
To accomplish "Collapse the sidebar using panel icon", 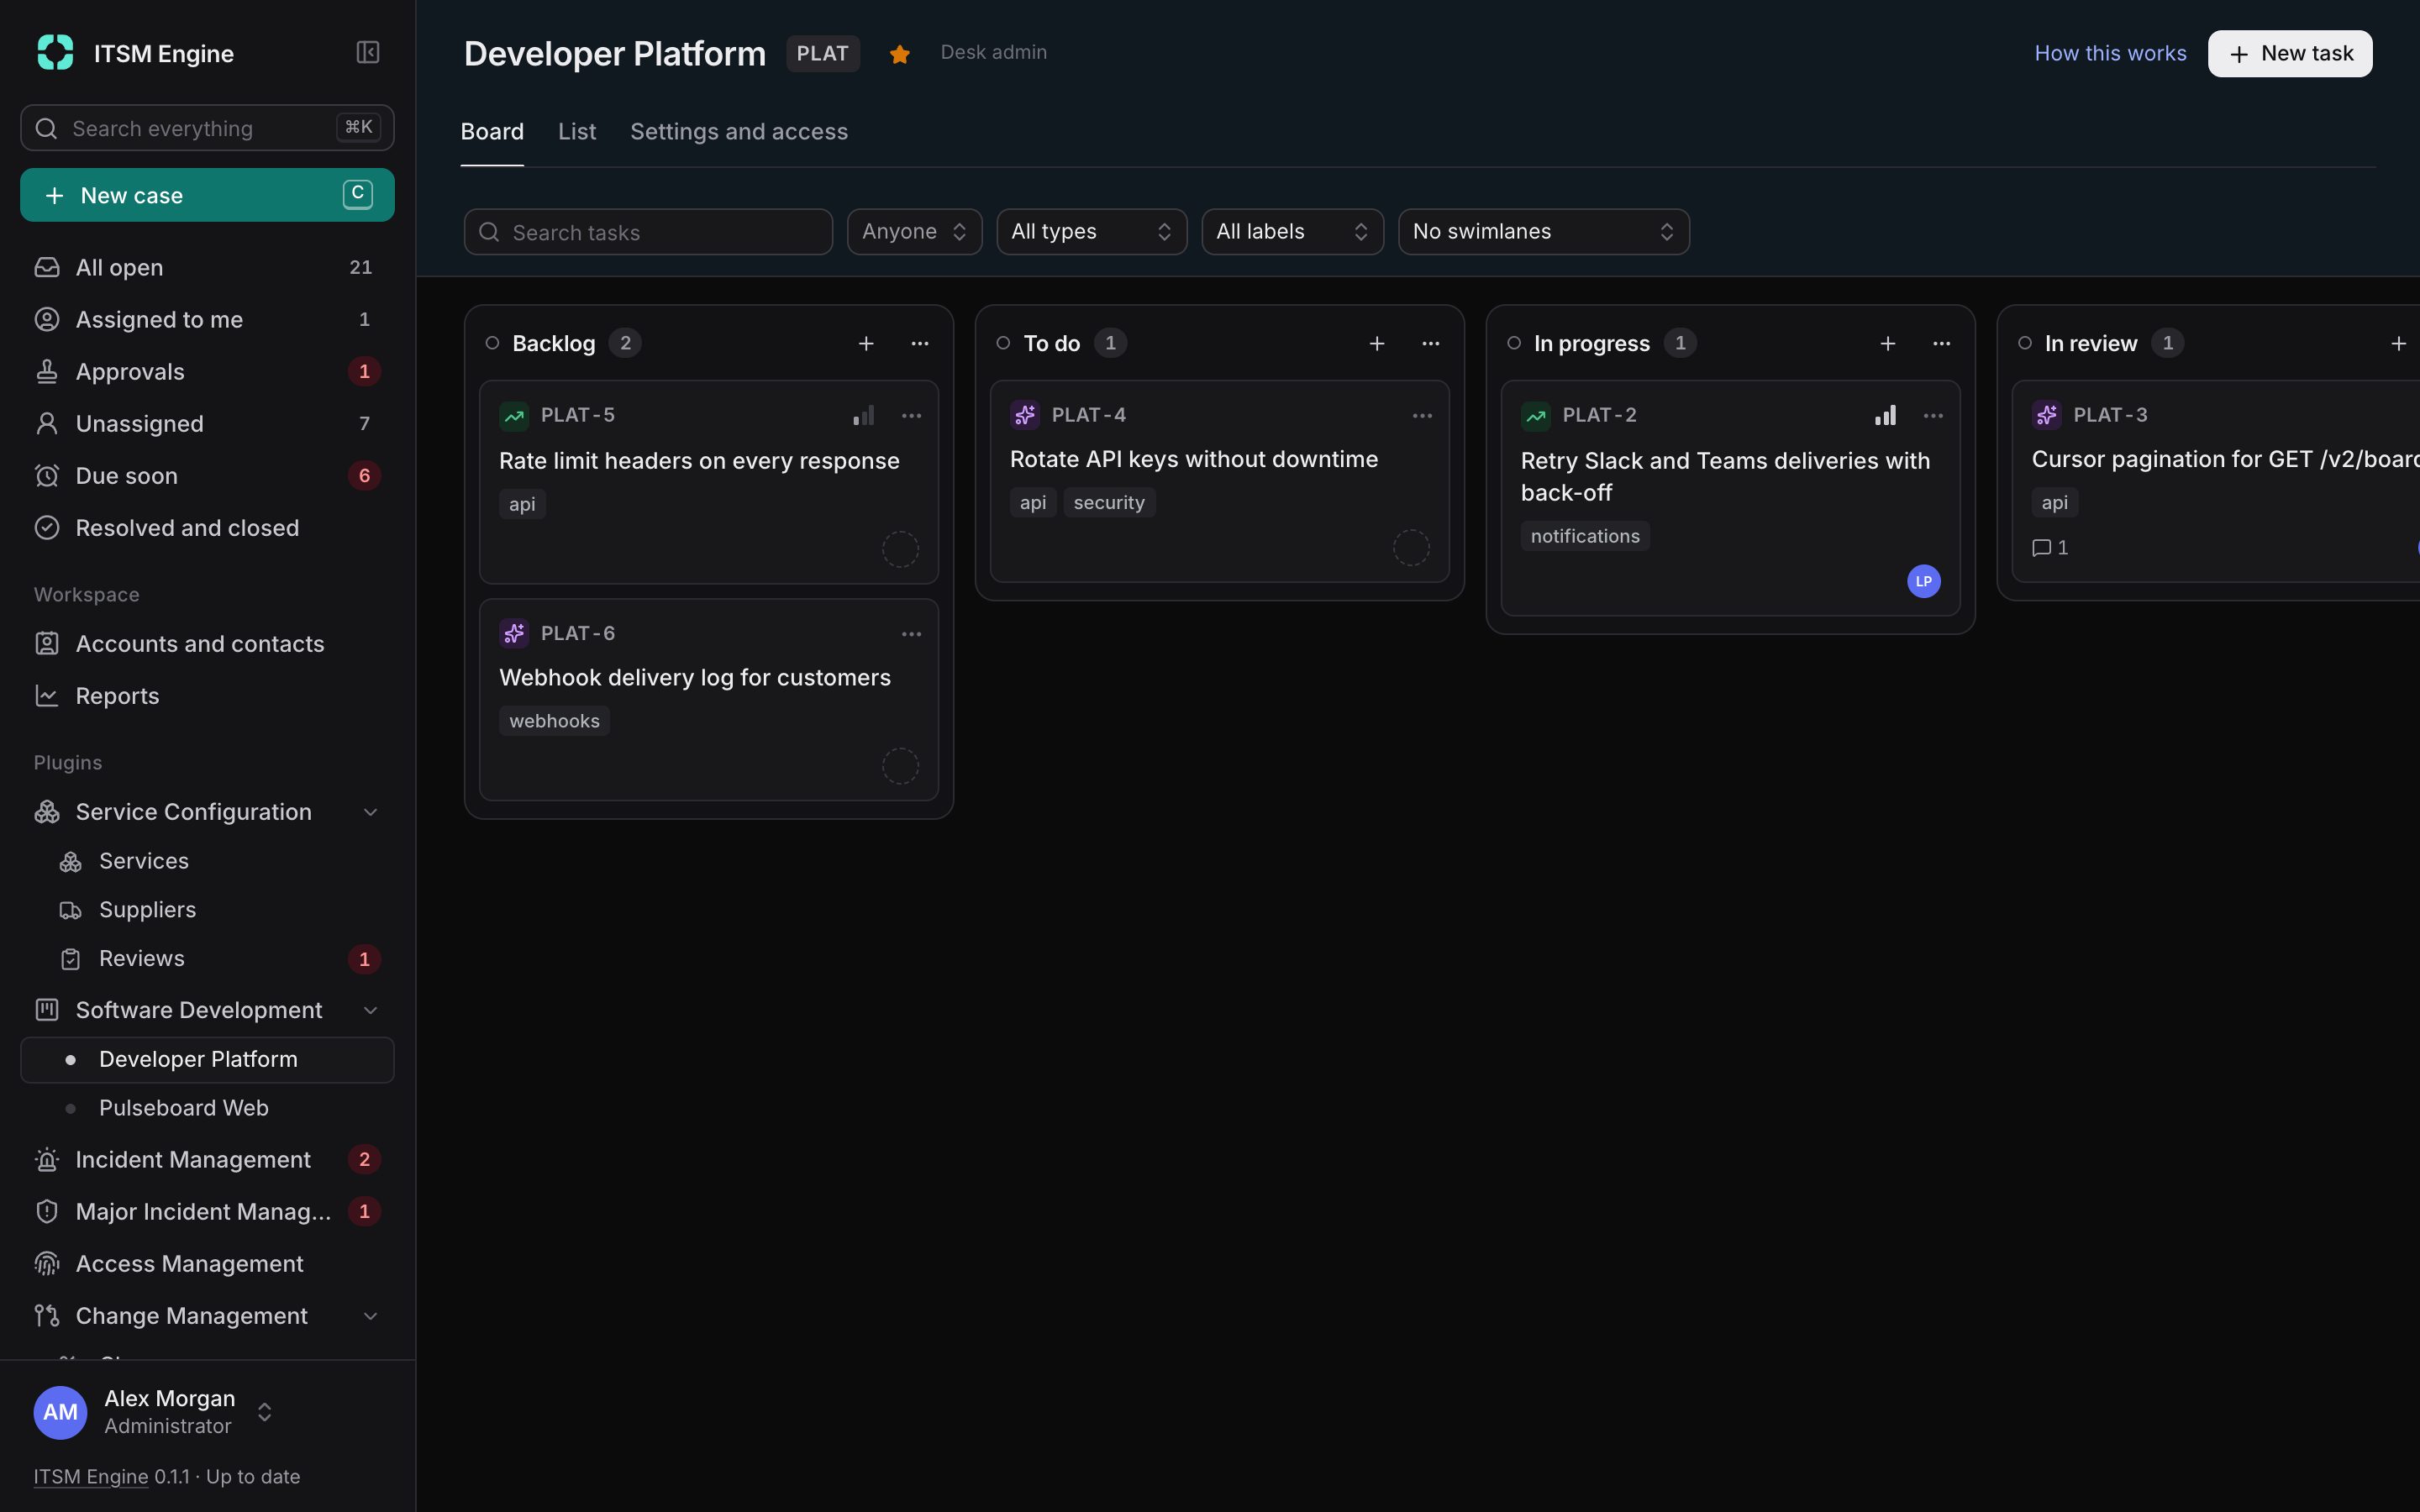I will click(367, 52).
